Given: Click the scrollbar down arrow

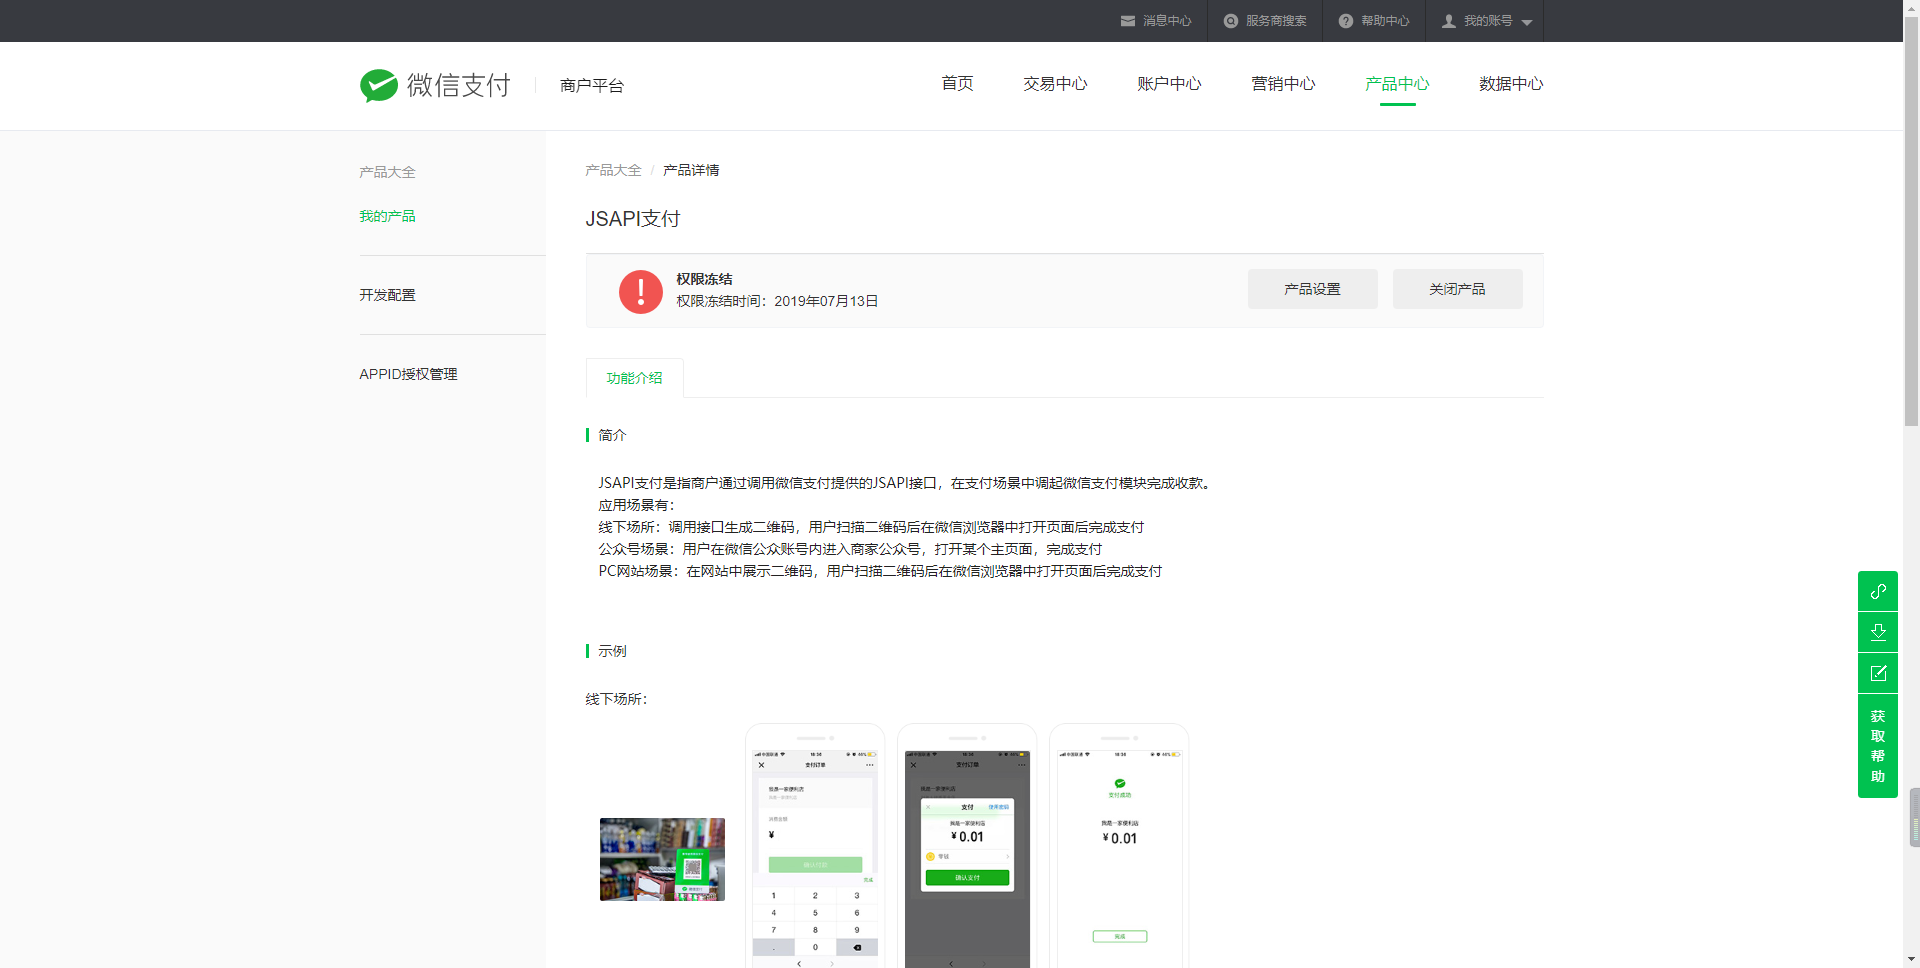Looking at the screenshot, I should coord(1911,960).
